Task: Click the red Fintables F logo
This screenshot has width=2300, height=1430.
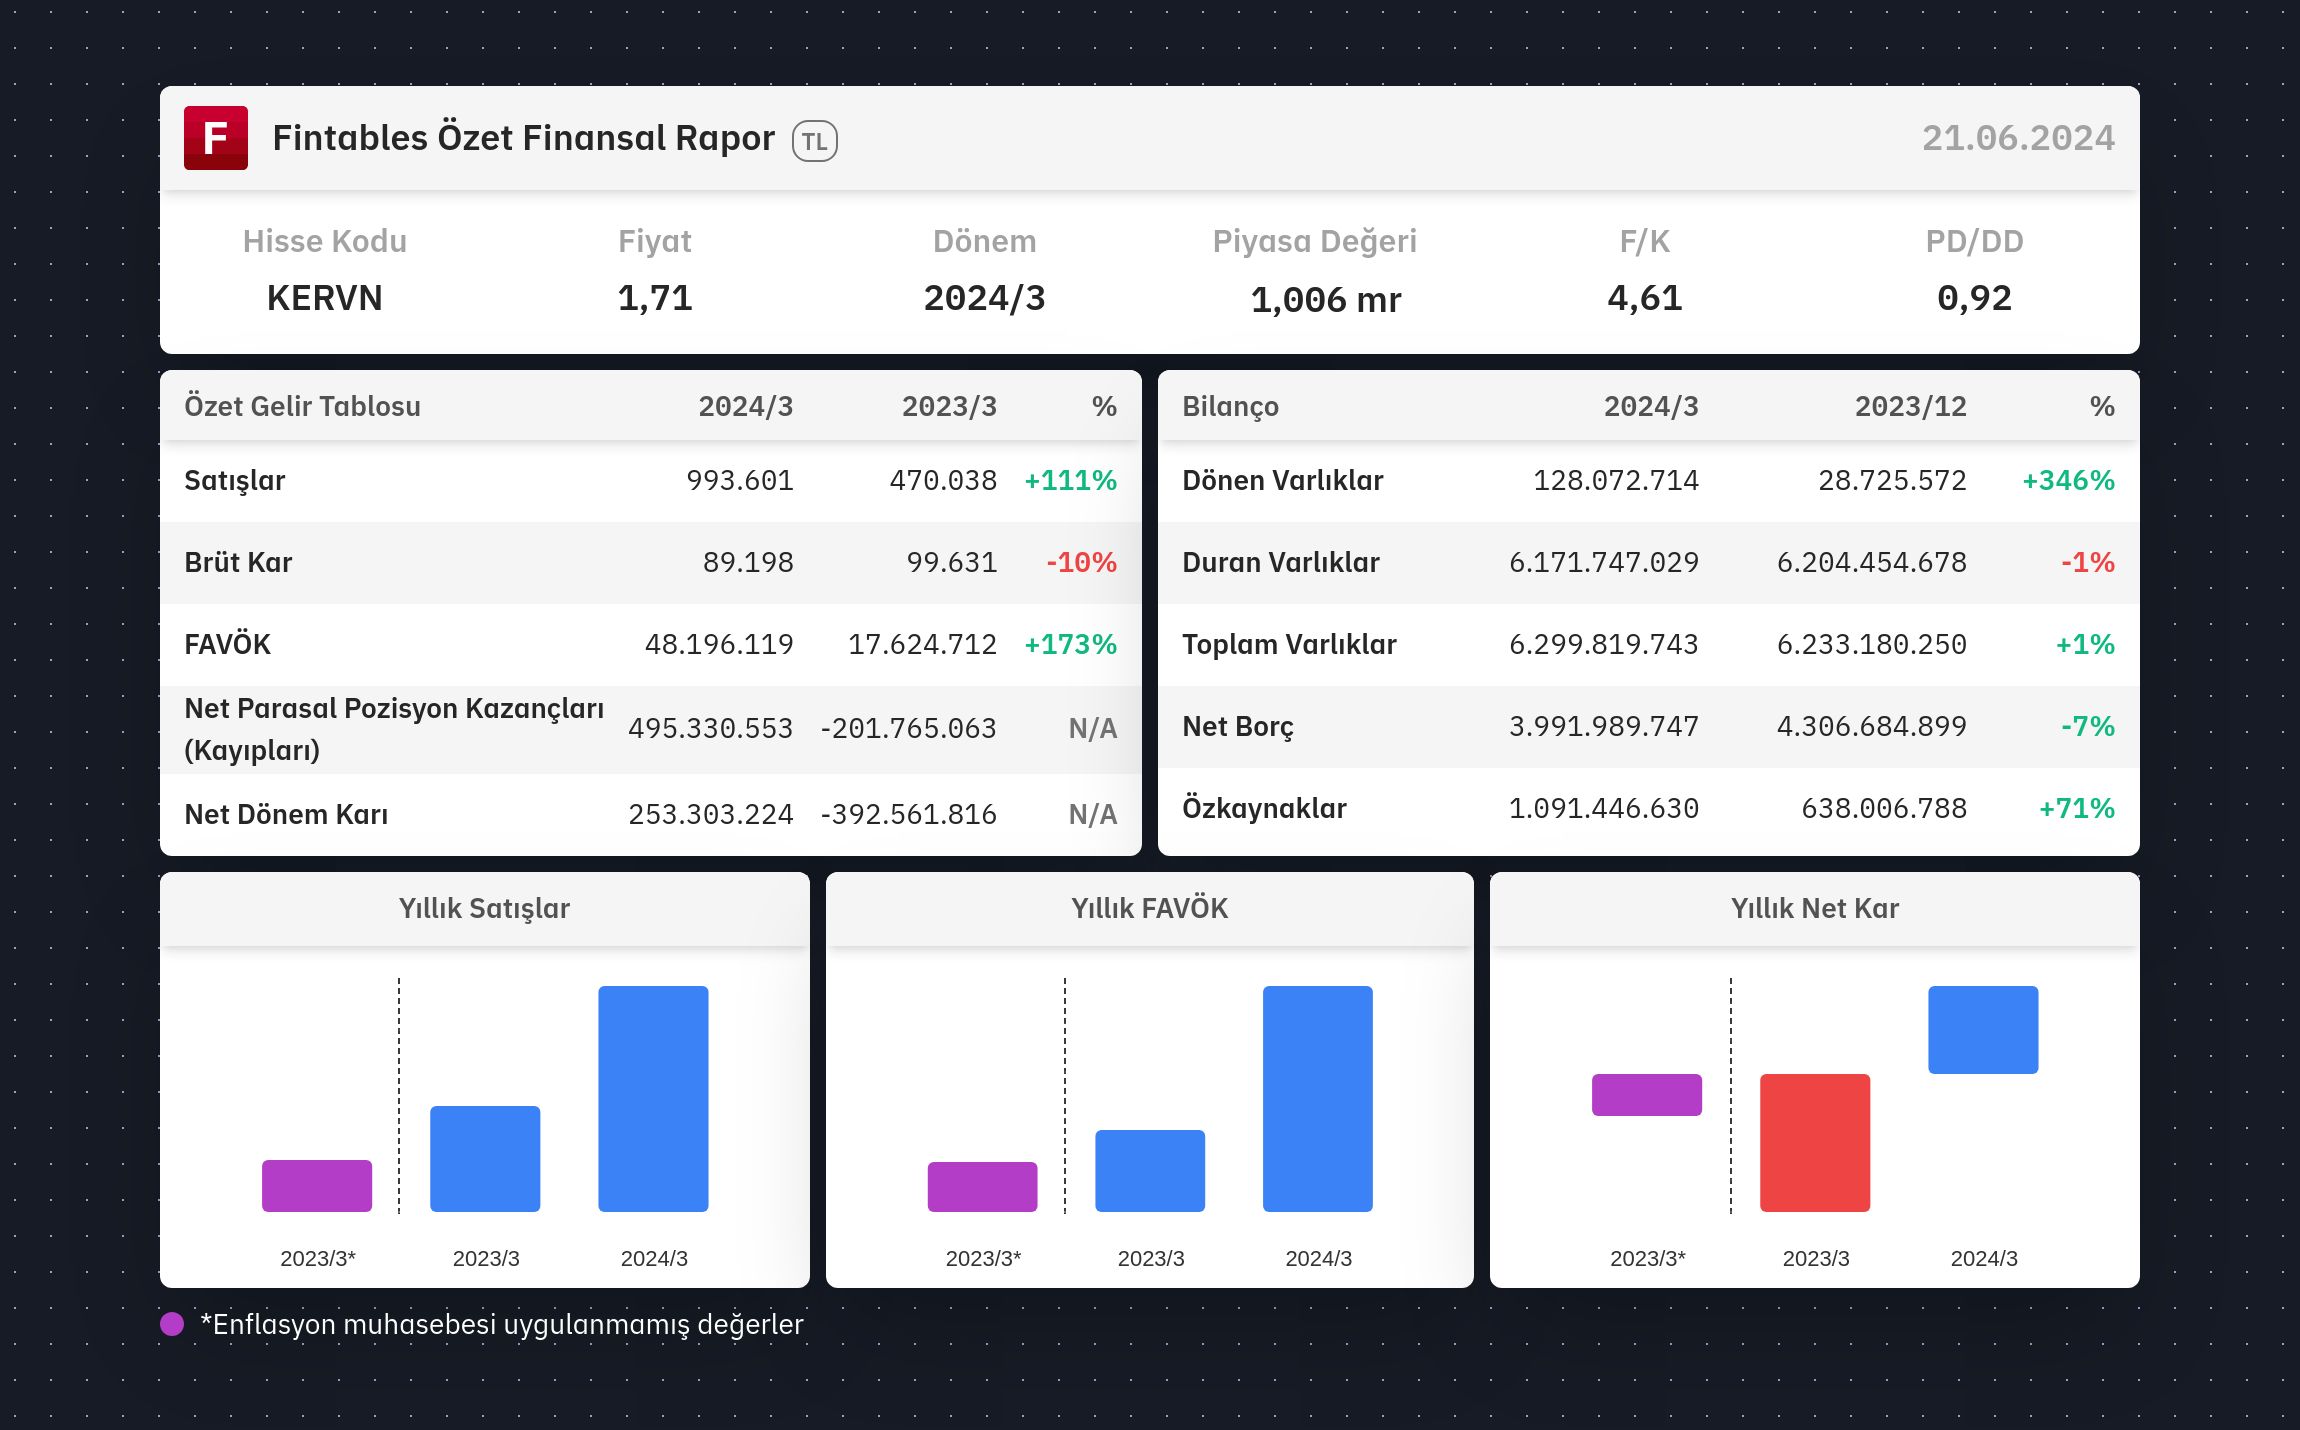Action: (216, 138)
